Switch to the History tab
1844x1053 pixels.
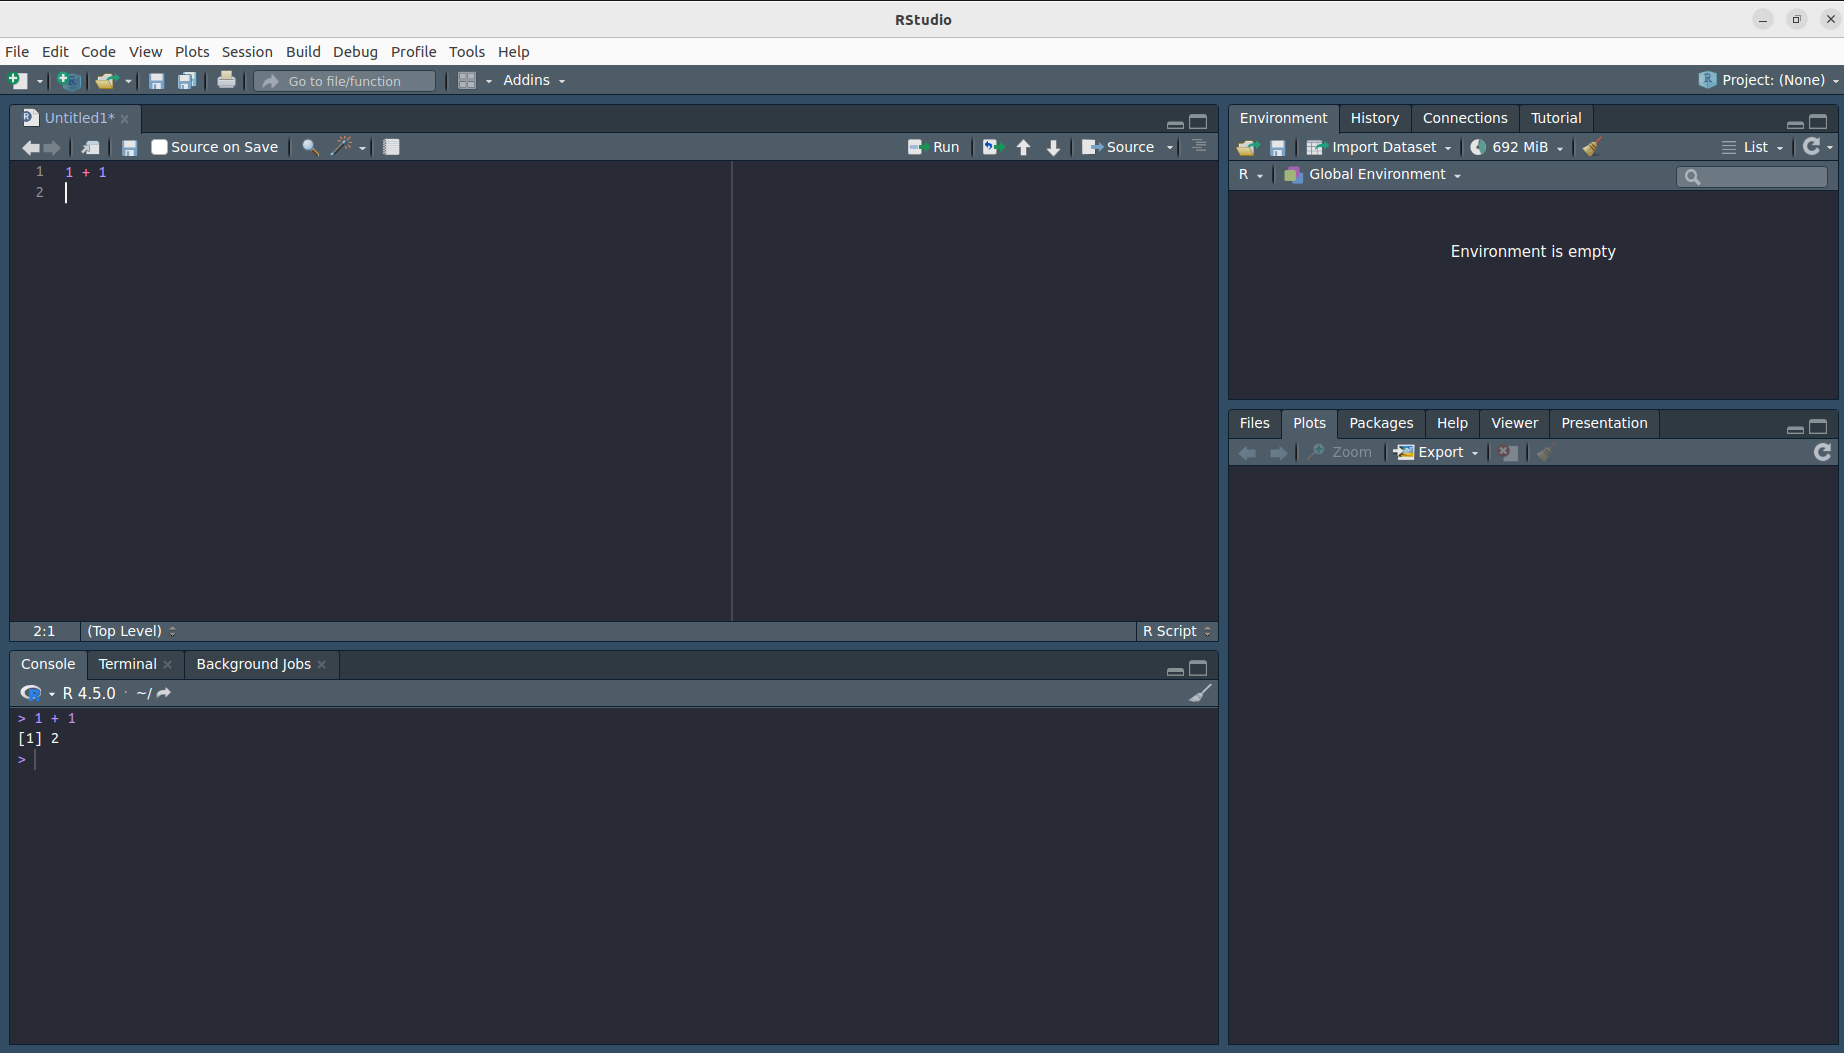pos(1375,118)
